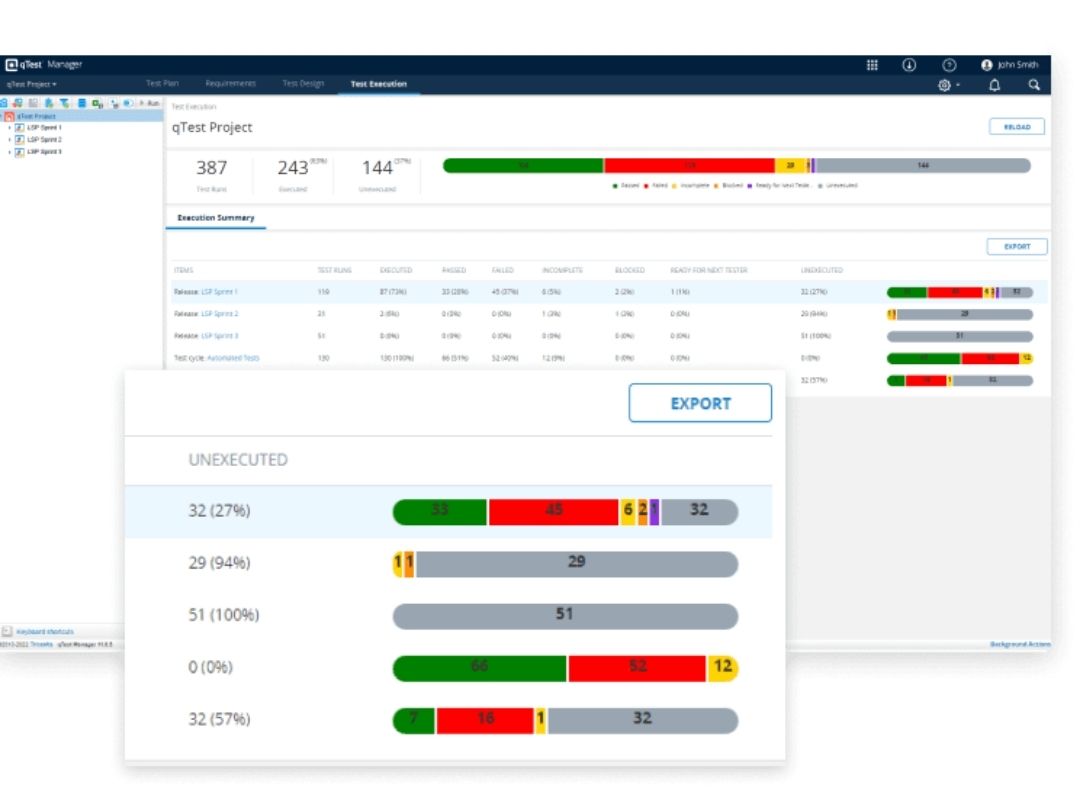Open the qTest Project dropdown in navbar
Screen dimensions: 1080x810
32,84
